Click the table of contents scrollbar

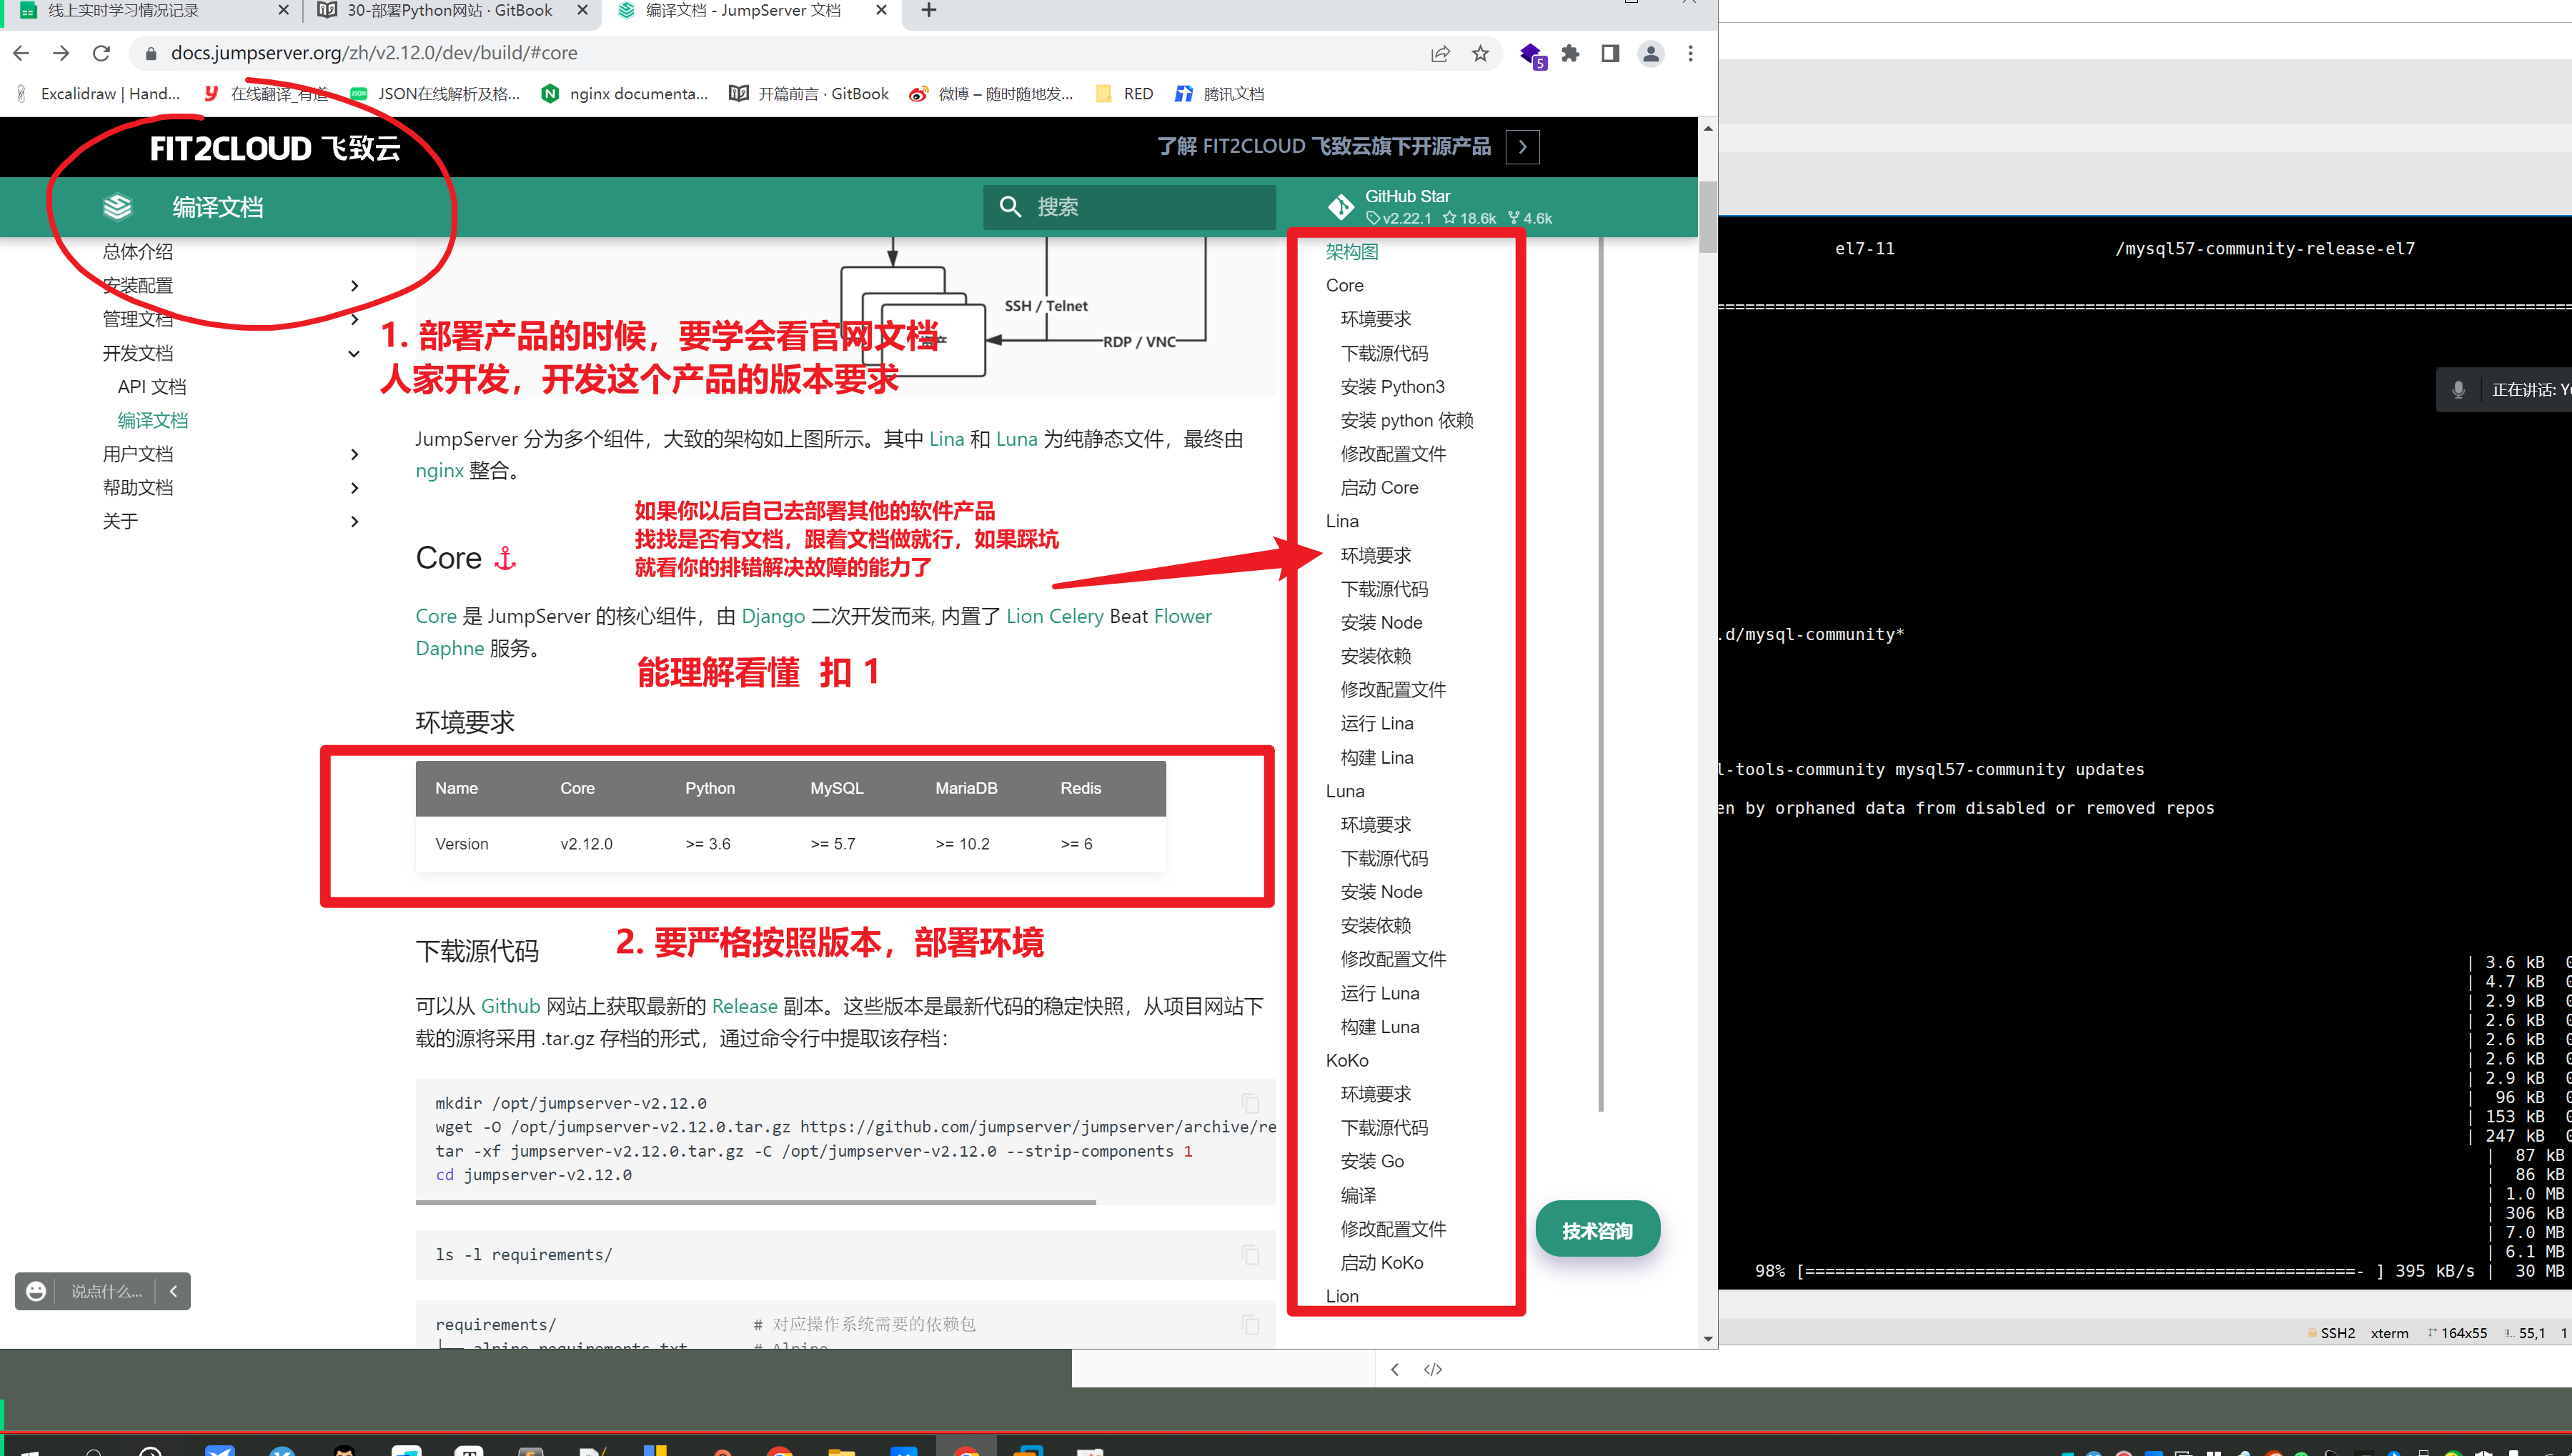(x=1601, y=675)
